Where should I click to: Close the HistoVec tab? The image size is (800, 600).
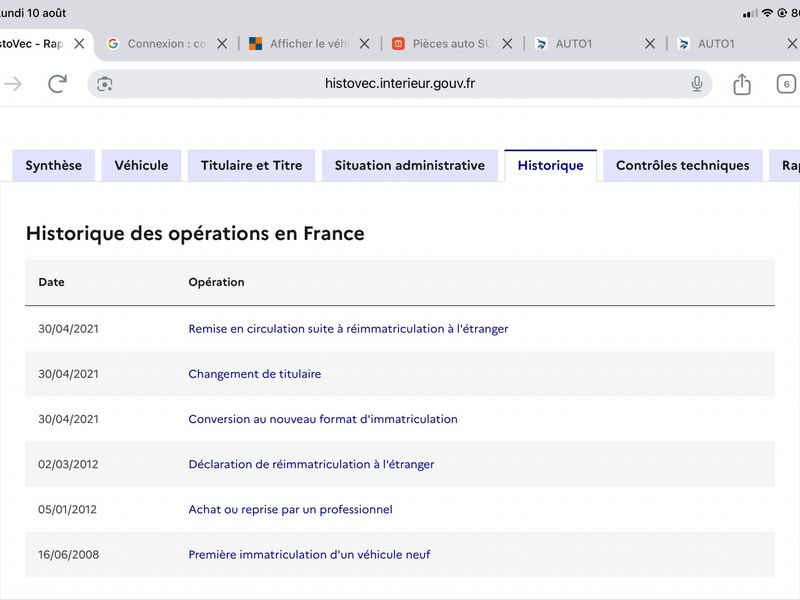pyautogui.click(x=79, y=44)
